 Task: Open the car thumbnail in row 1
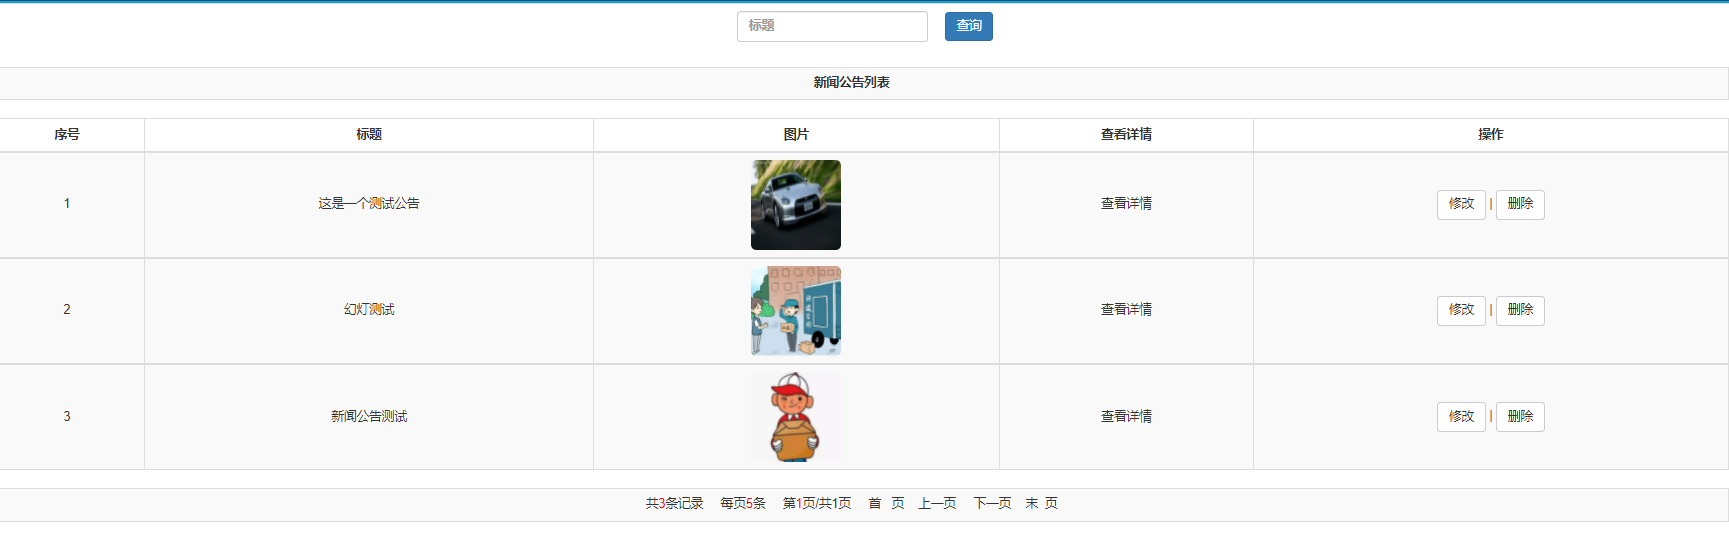(796, 205)
